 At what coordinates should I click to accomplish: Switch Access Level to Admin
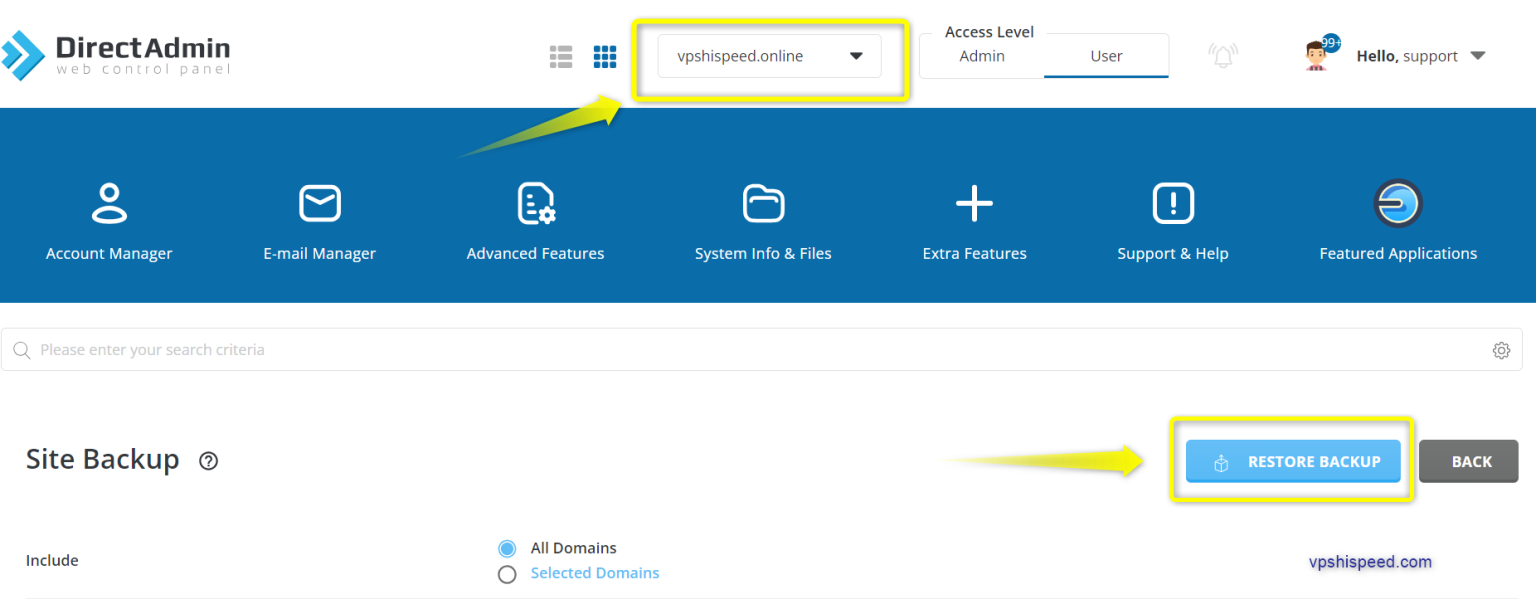coord(981,56)
